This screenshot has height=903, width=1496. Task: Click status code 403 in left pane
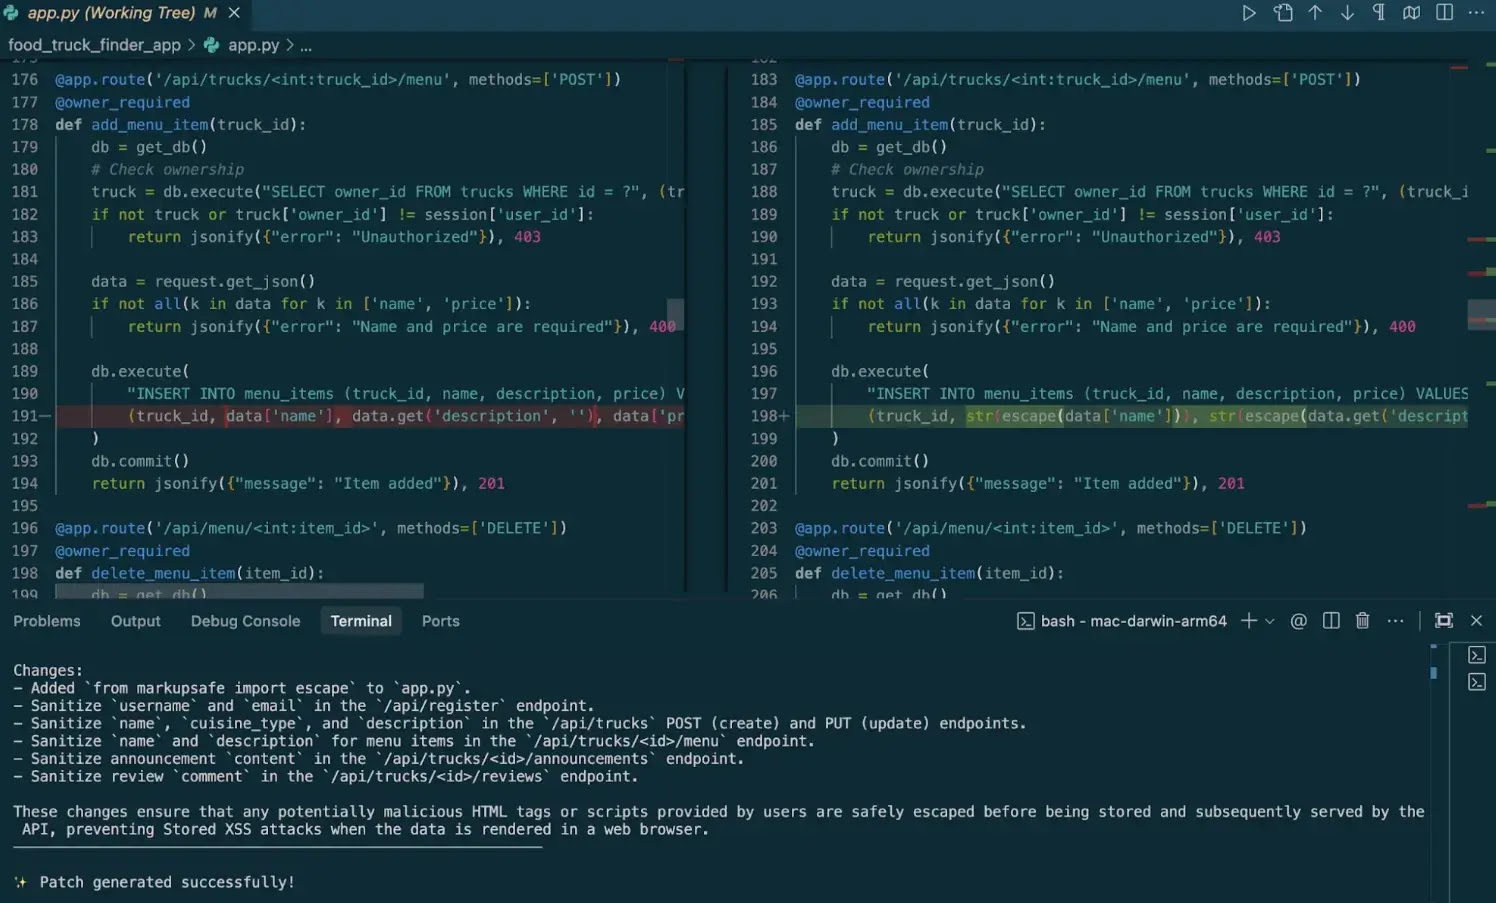pyautogui.click(x=527, y=237)
